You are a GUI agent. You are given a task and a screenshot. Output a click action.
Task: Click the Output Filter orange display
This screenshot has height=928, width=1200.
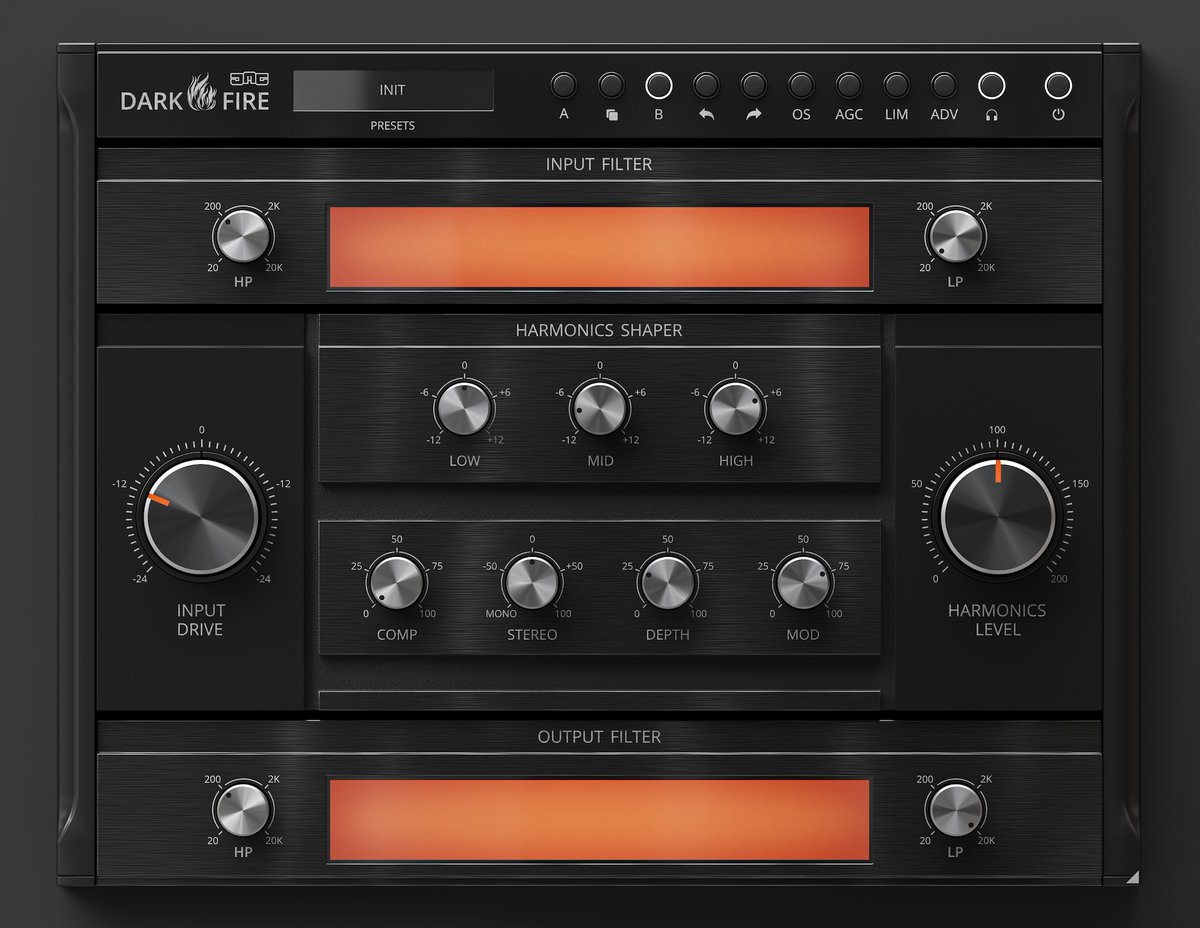point(599,820)
